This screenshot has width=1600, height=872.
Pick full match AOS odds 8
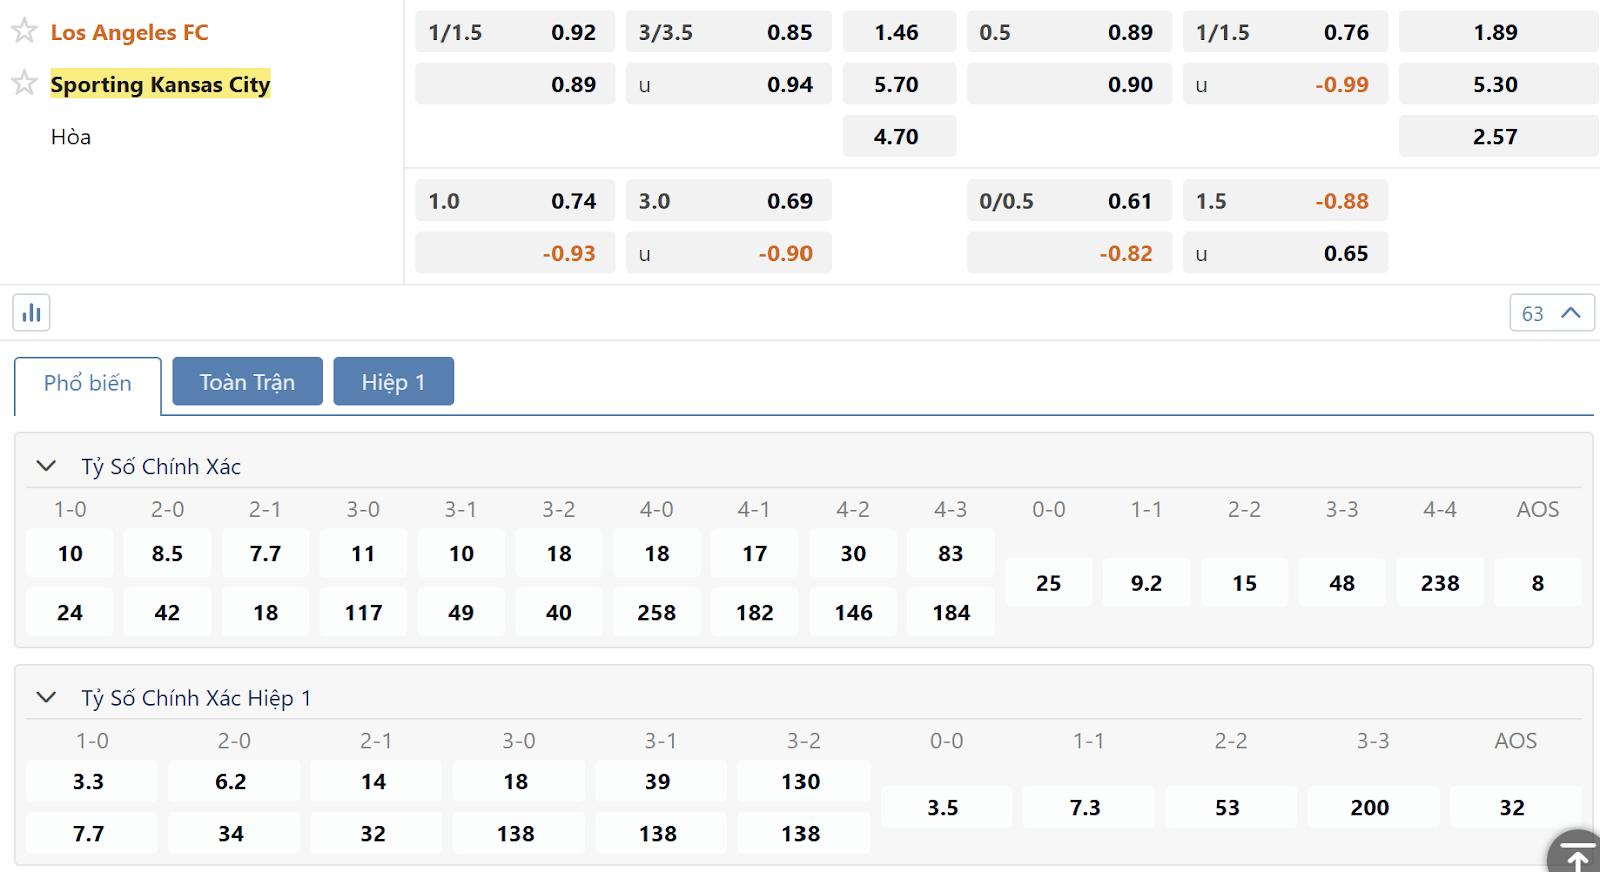1538,583
